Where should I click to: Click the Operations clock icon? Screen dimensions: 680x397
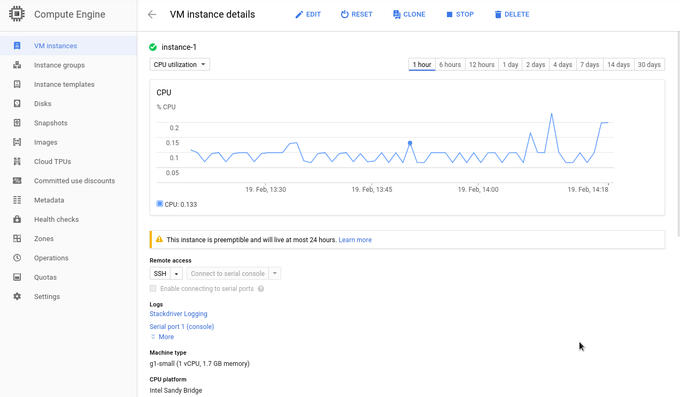[17, 258]
